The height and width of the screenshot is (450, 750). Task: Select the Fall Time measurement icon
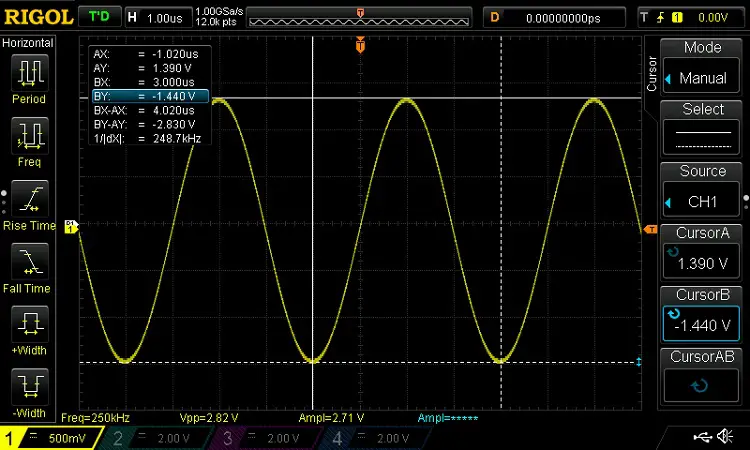30,261
